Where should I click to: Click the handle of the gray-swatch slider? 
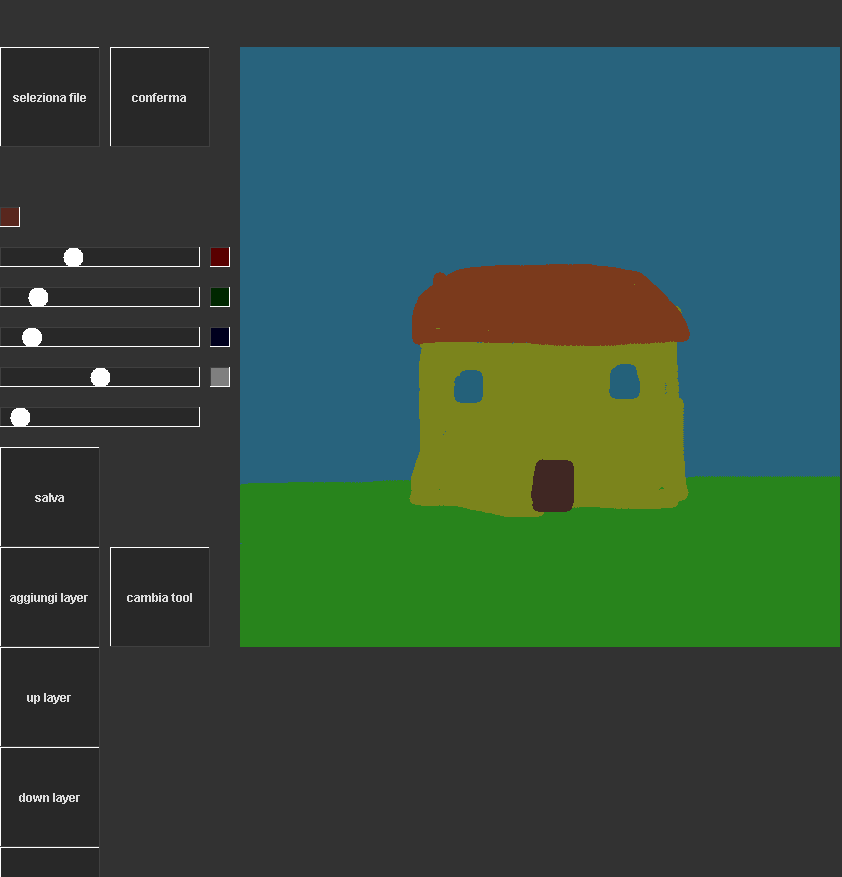pos(100,377)
